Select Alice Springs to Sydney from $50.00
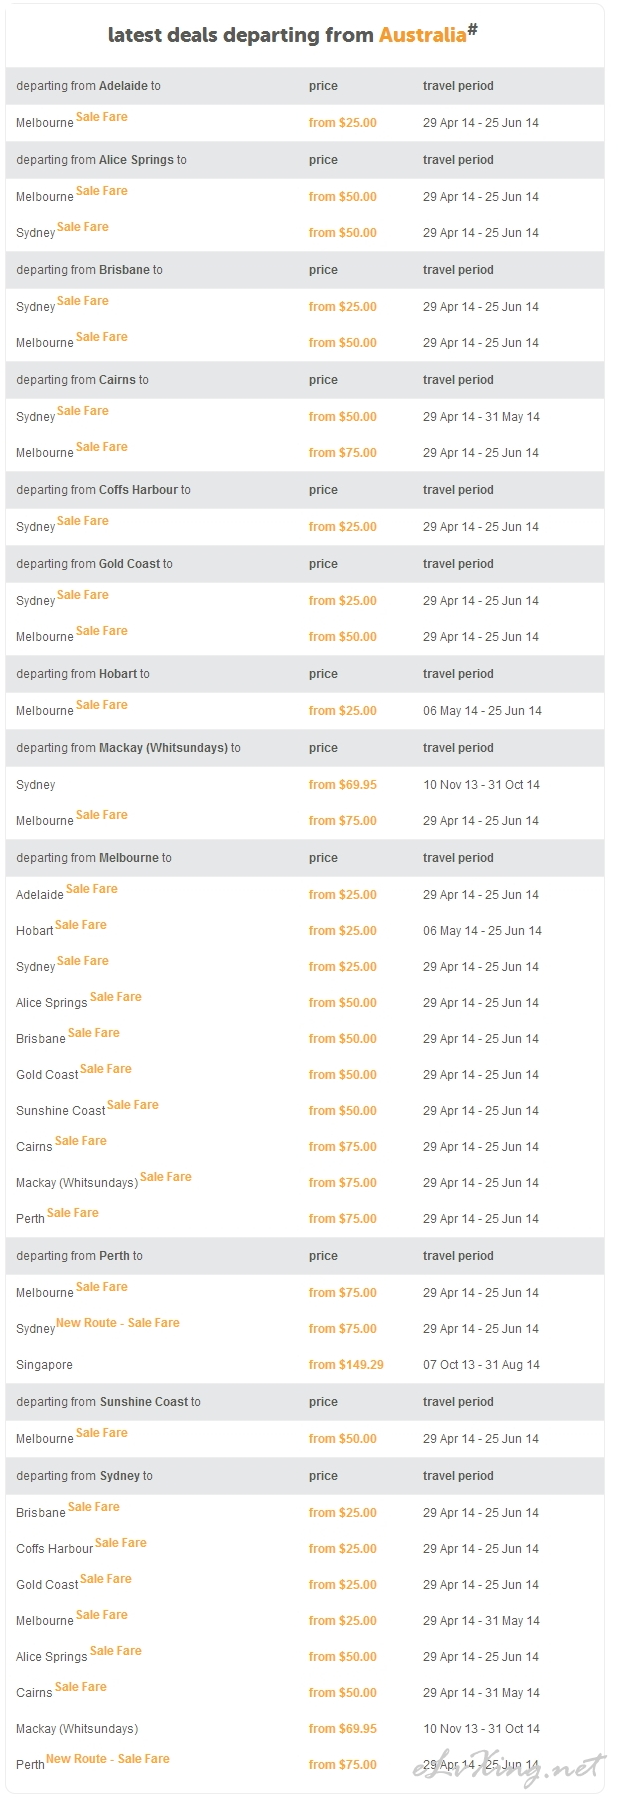The image size is (617, 1801). tap(342, 233)
